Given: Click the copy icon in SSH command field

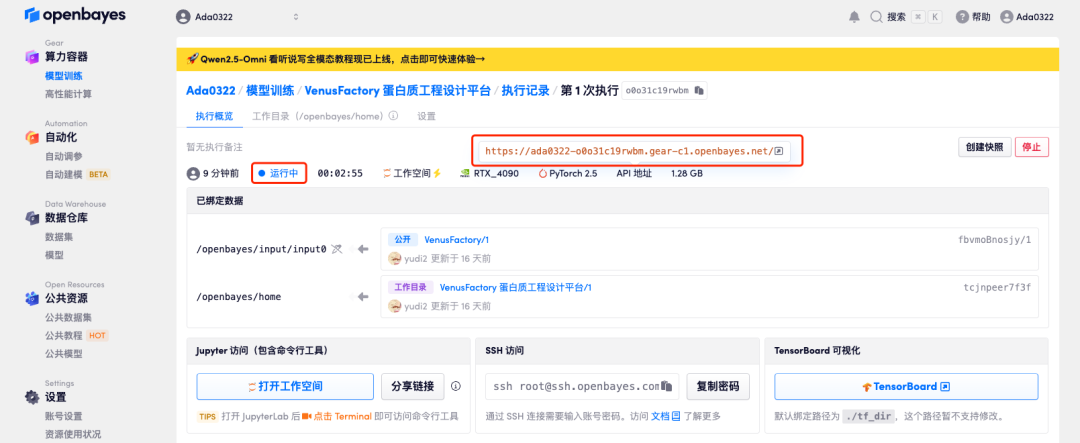Looking at the screenshot, I should 667,386.
